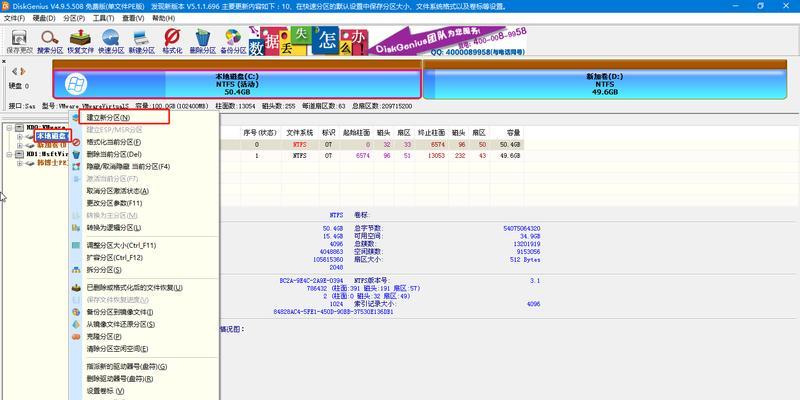
Task: Select 取消分区激活状态(A) menu entry
Action: click(x=118, y=191)
